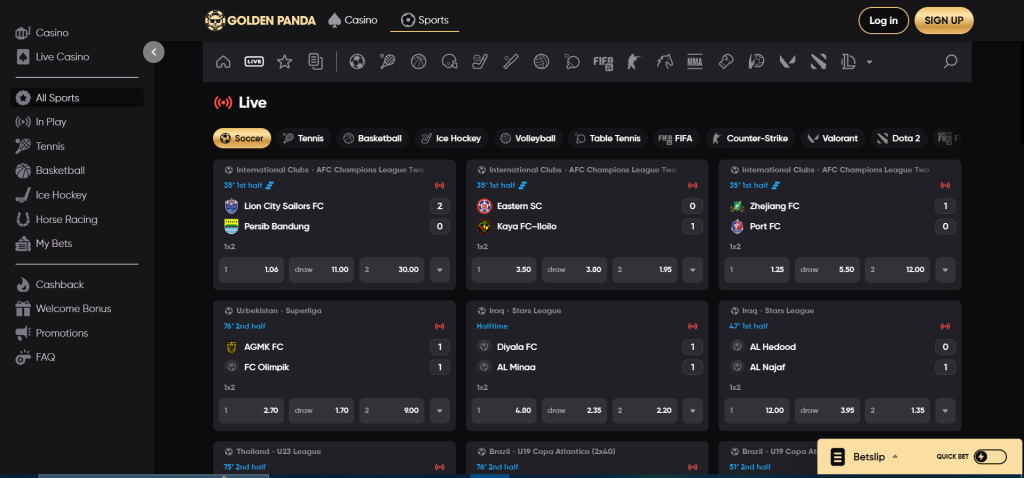Click the Log in button
This screenshot has height=478, width=1024.
coord(883,20)
